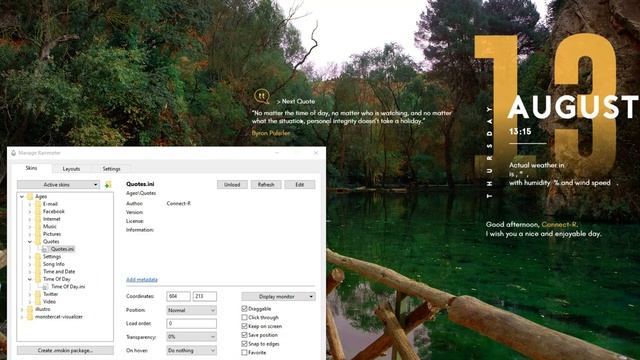Switch to the Skins tab
This screenshot has height=360, width=640.
pos(31,168)
